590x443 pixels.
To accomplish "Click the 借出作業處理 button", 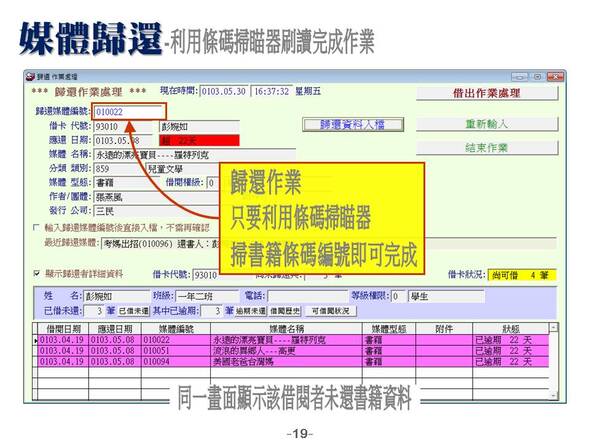I will (487, 93).
